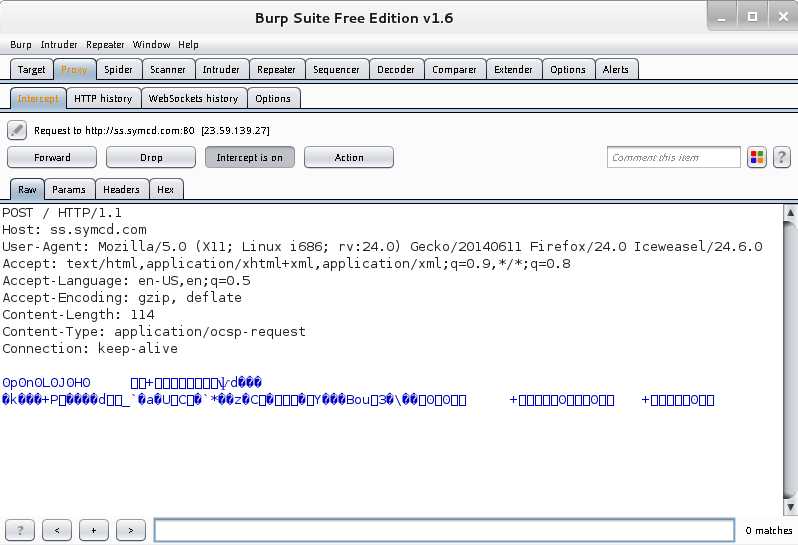Open the Intruder menu in menu bar
Image resolution: width=798 pixels, height=545 pixels.
(59, 45)
